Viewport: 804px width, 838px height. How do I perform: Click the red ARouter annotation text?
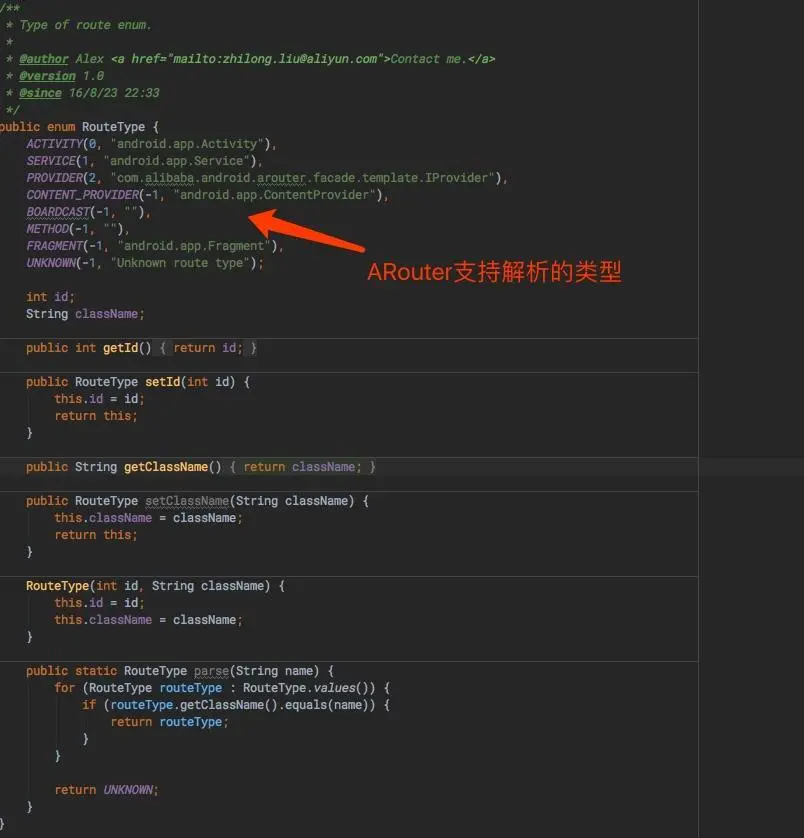493,272
